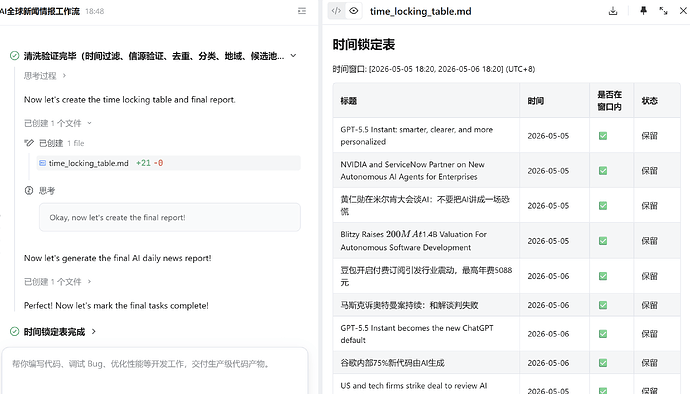Image resolution: width=690 pixels, height=394 pixels.
Task: Toggle preview mode eye icon
Action: 354,11
